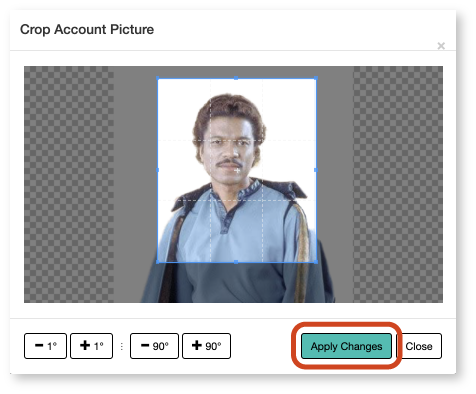The height and width of the screenshot is (394, 476).
Task: Click the bottom-center crop handle
Action: tap(236, 262)
